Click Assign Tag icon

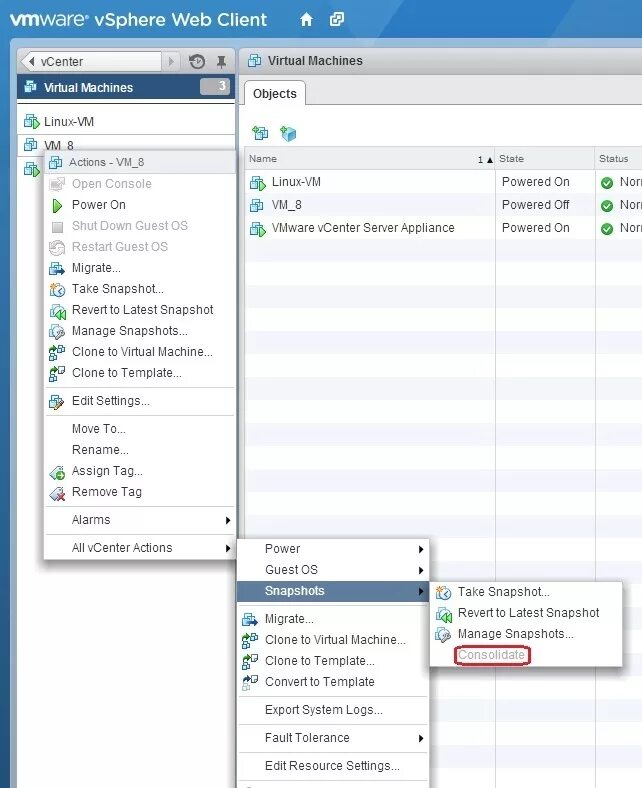point(57,472)
